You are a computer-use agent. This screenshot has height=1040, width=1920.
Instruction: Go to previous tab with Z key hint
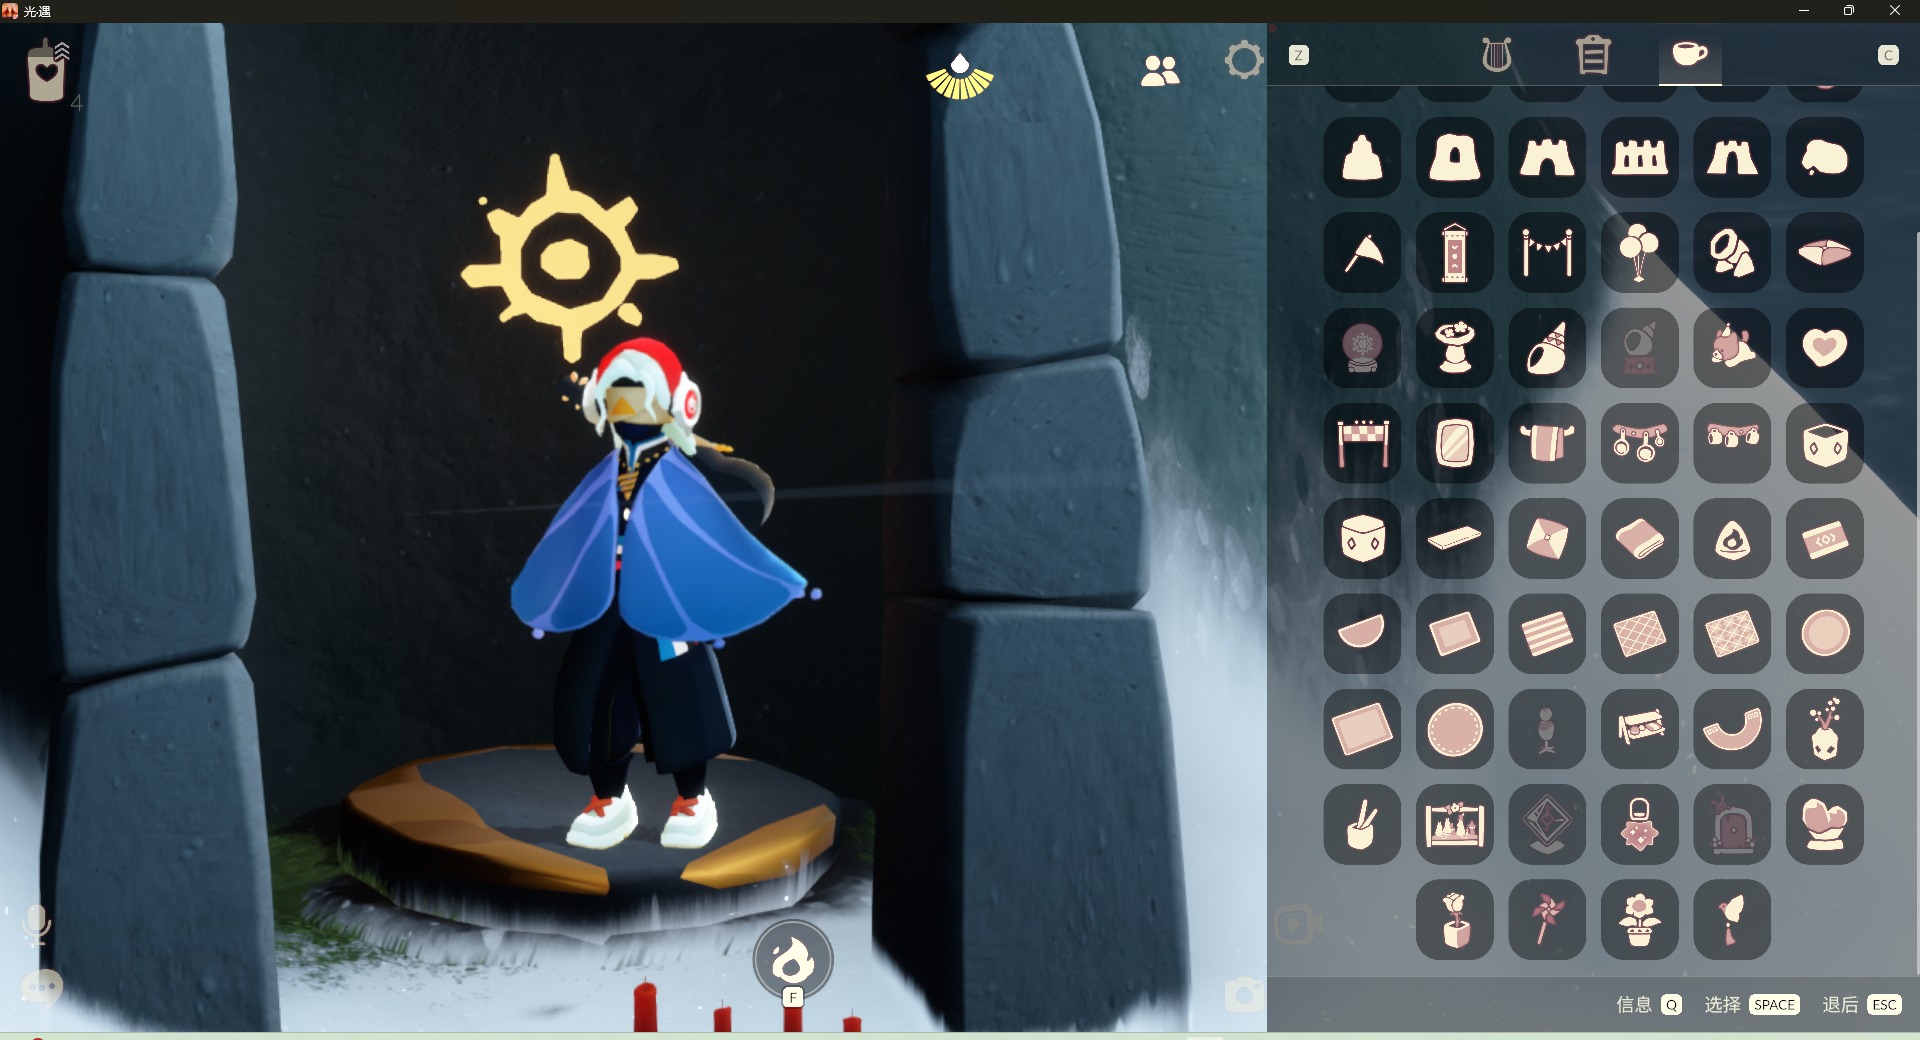(x=1299, y=56)
